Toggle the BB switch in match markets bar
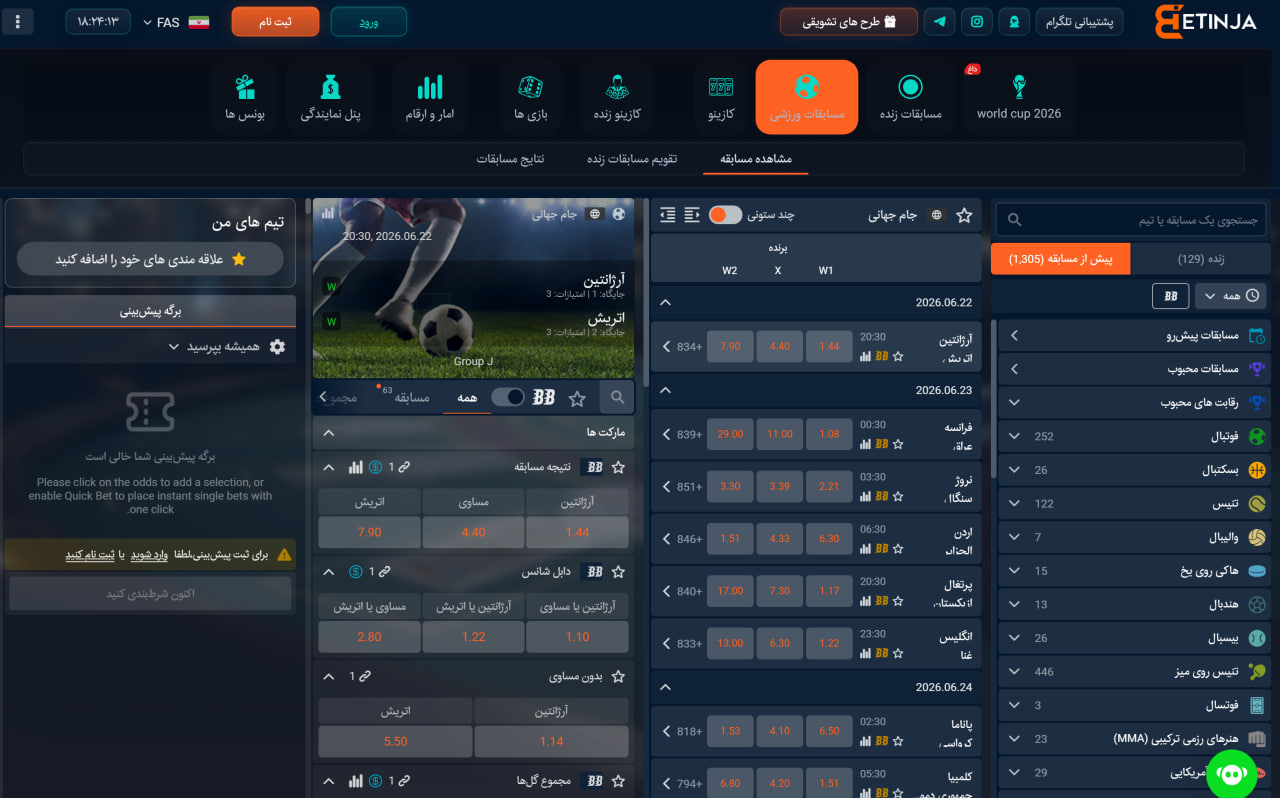 pos(508,397)
